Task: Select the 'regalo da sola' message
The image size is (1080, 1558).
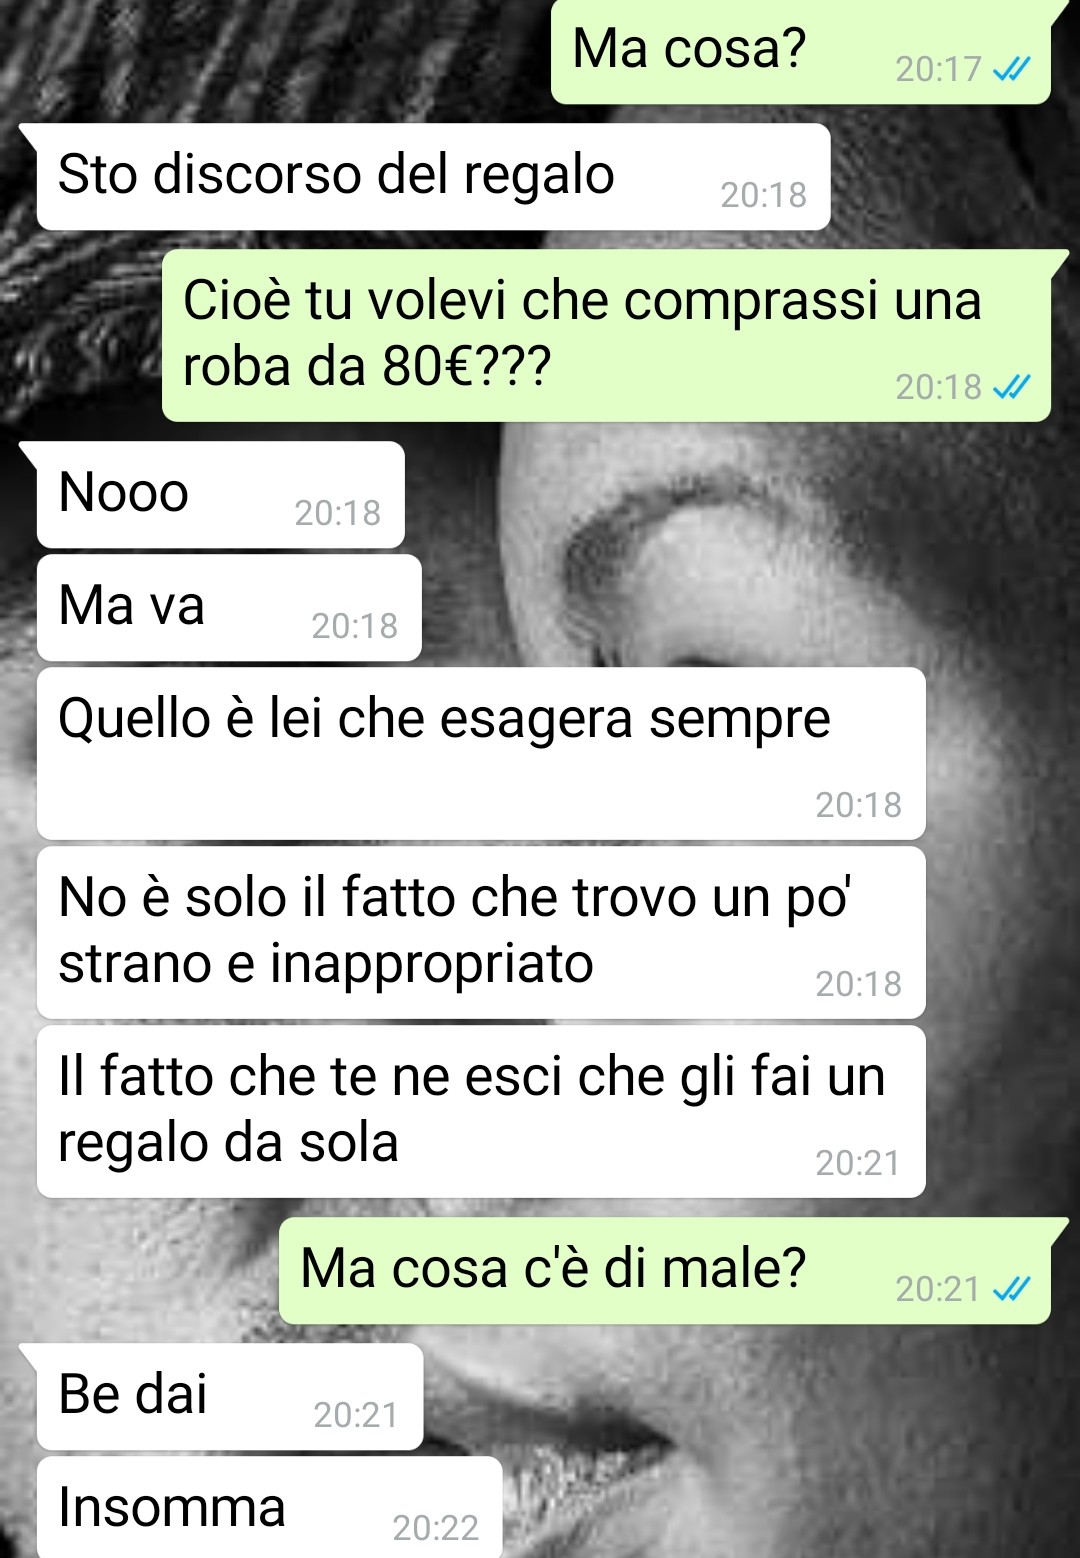Action: coord(481,1111)
